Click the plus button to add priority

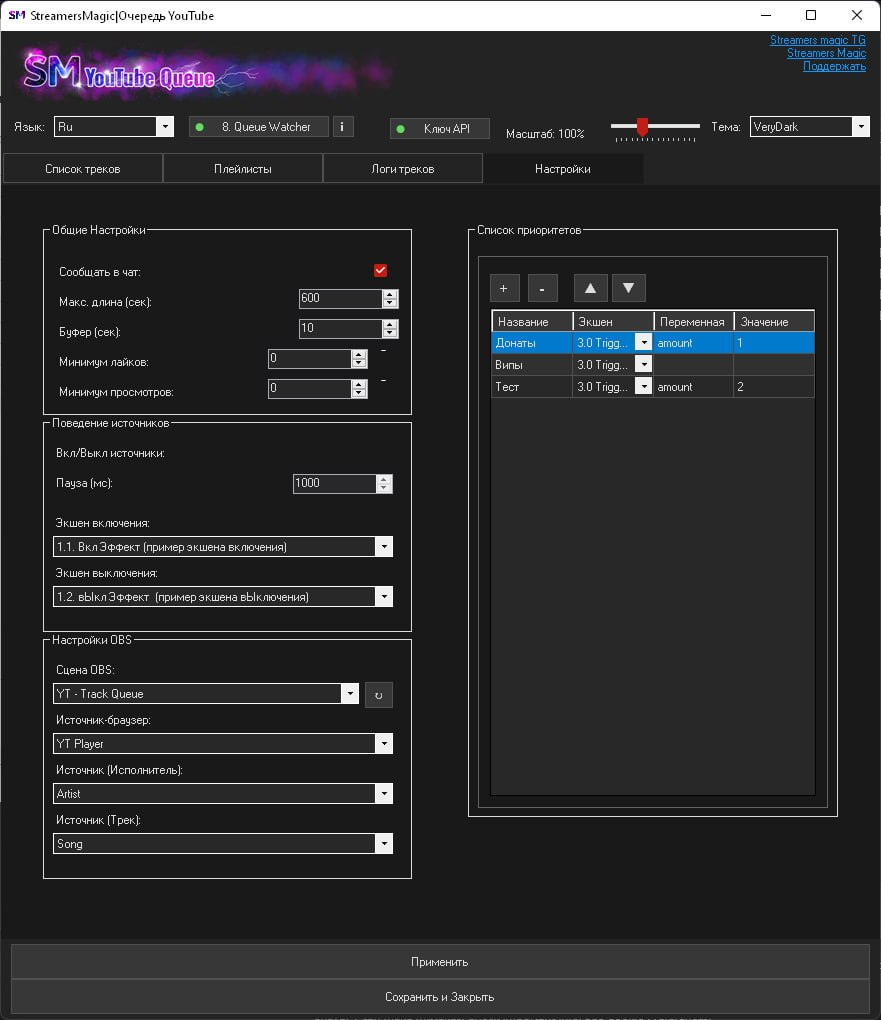(x=504, y=288)
